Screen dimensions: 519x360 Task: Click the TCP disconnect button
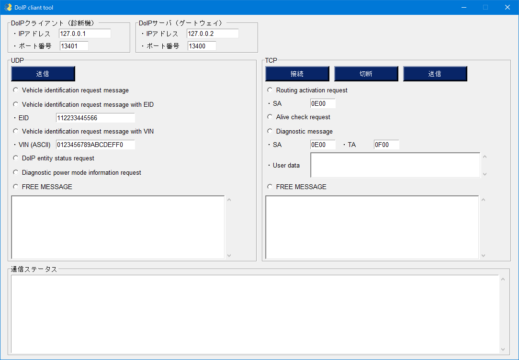(x=366, y=74)
